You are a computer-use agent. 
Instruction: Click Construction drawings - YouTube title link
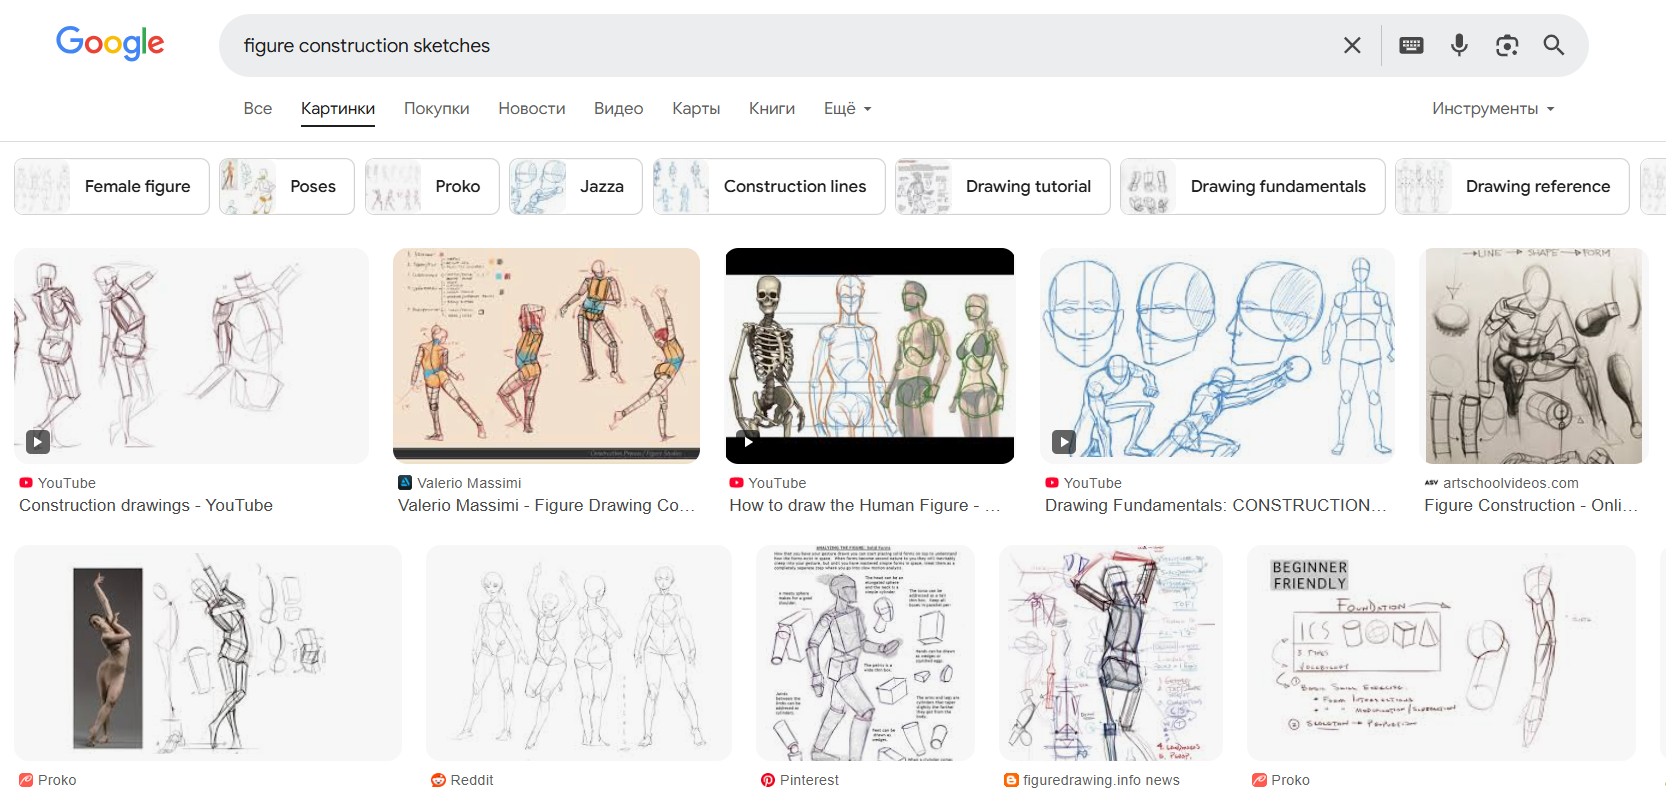146,506
